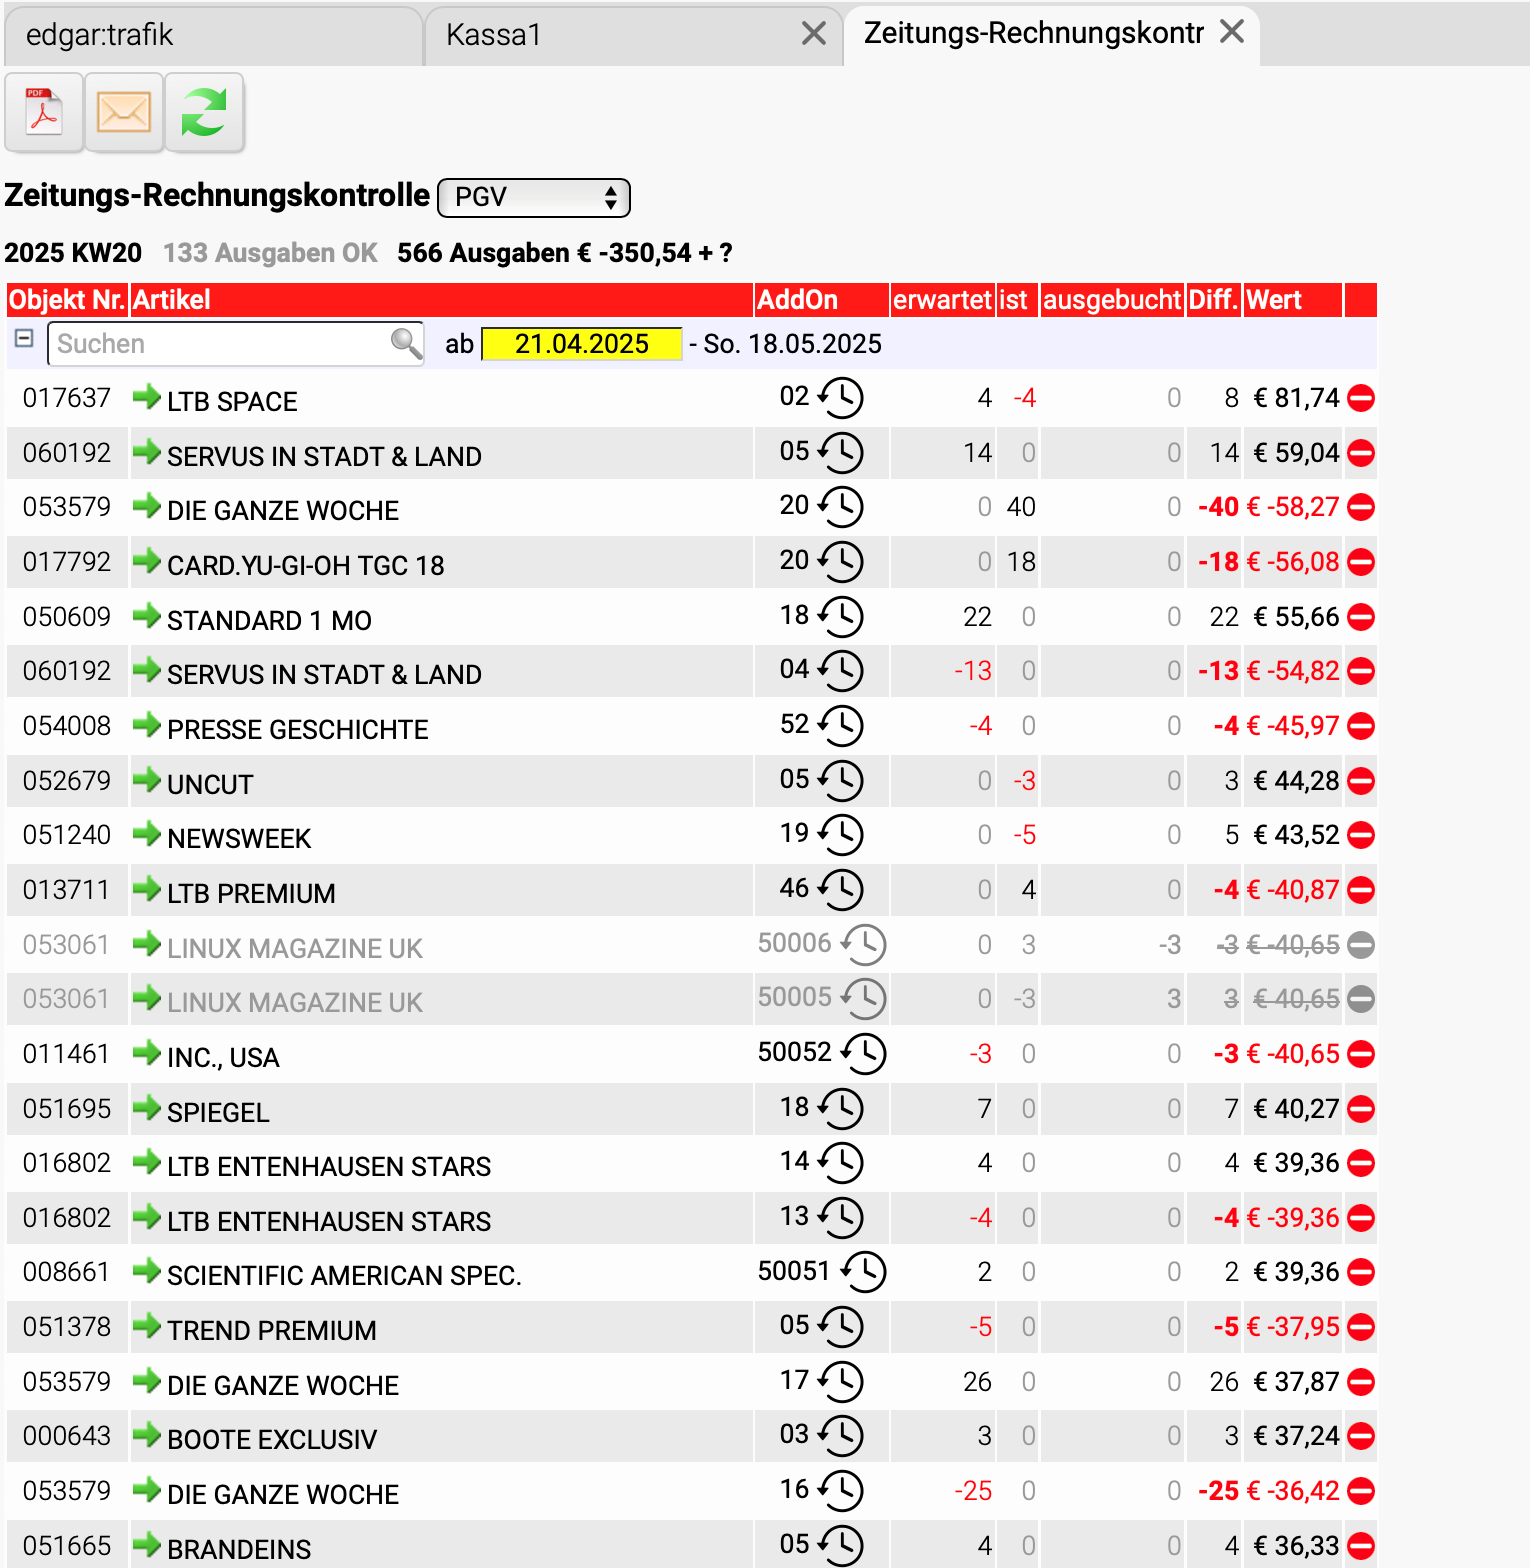Open the green arrow for TREND PREMIUM

tap(147, 1326)
